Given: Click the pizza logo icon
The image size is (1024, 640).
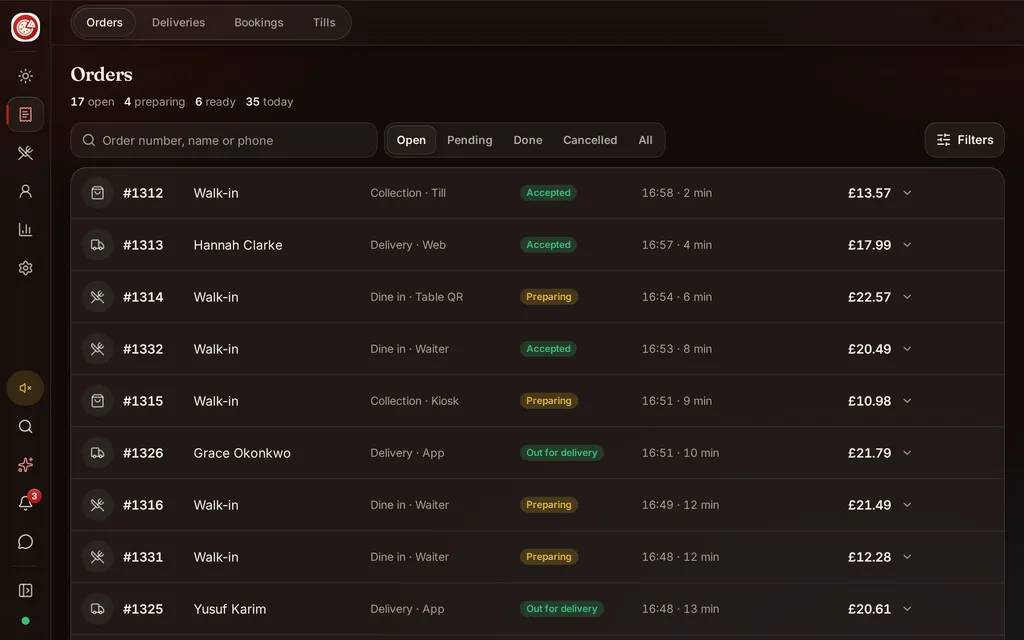Looking at the screenshot, I should tap(25, 27).
